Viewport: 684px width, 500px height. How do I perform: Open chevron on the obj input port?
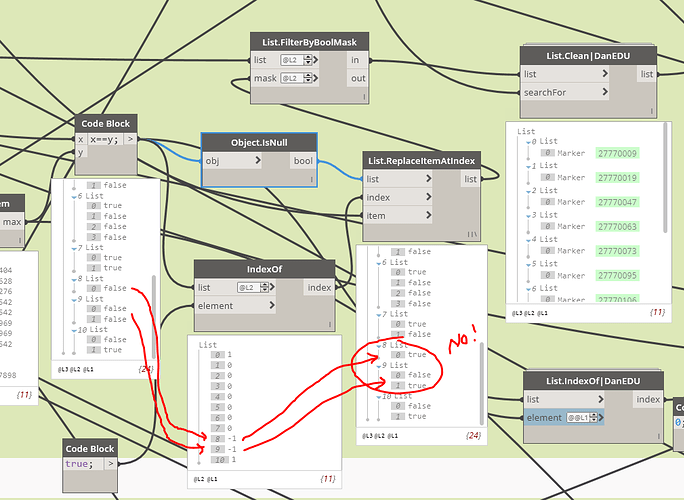coord(258,160)
